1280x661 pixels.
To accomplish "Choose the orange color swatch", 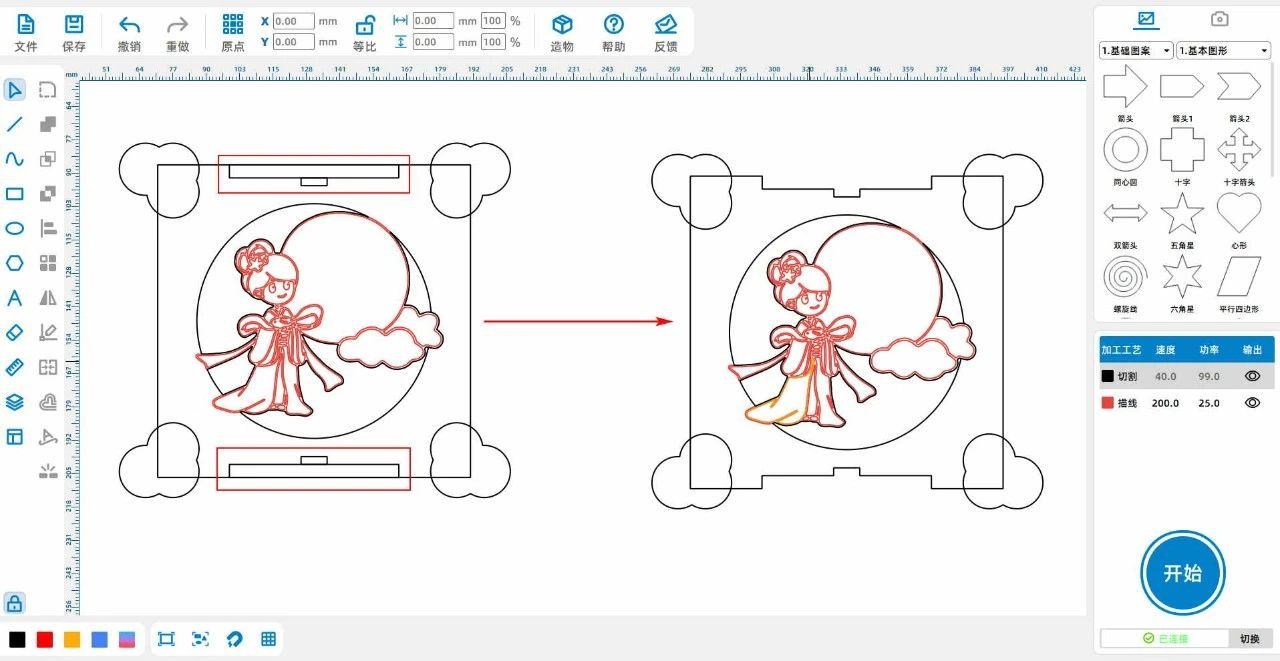I will pos(72,640).
